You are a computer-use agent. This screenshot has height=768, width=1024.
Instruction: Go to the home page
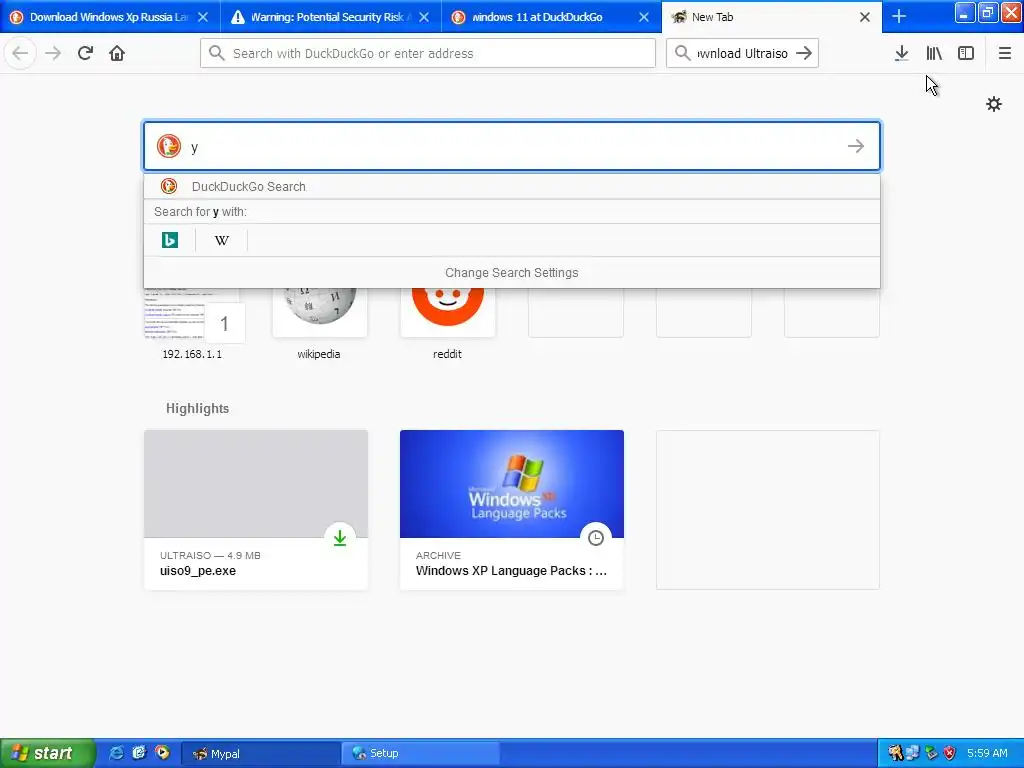[x=117, y=53]
